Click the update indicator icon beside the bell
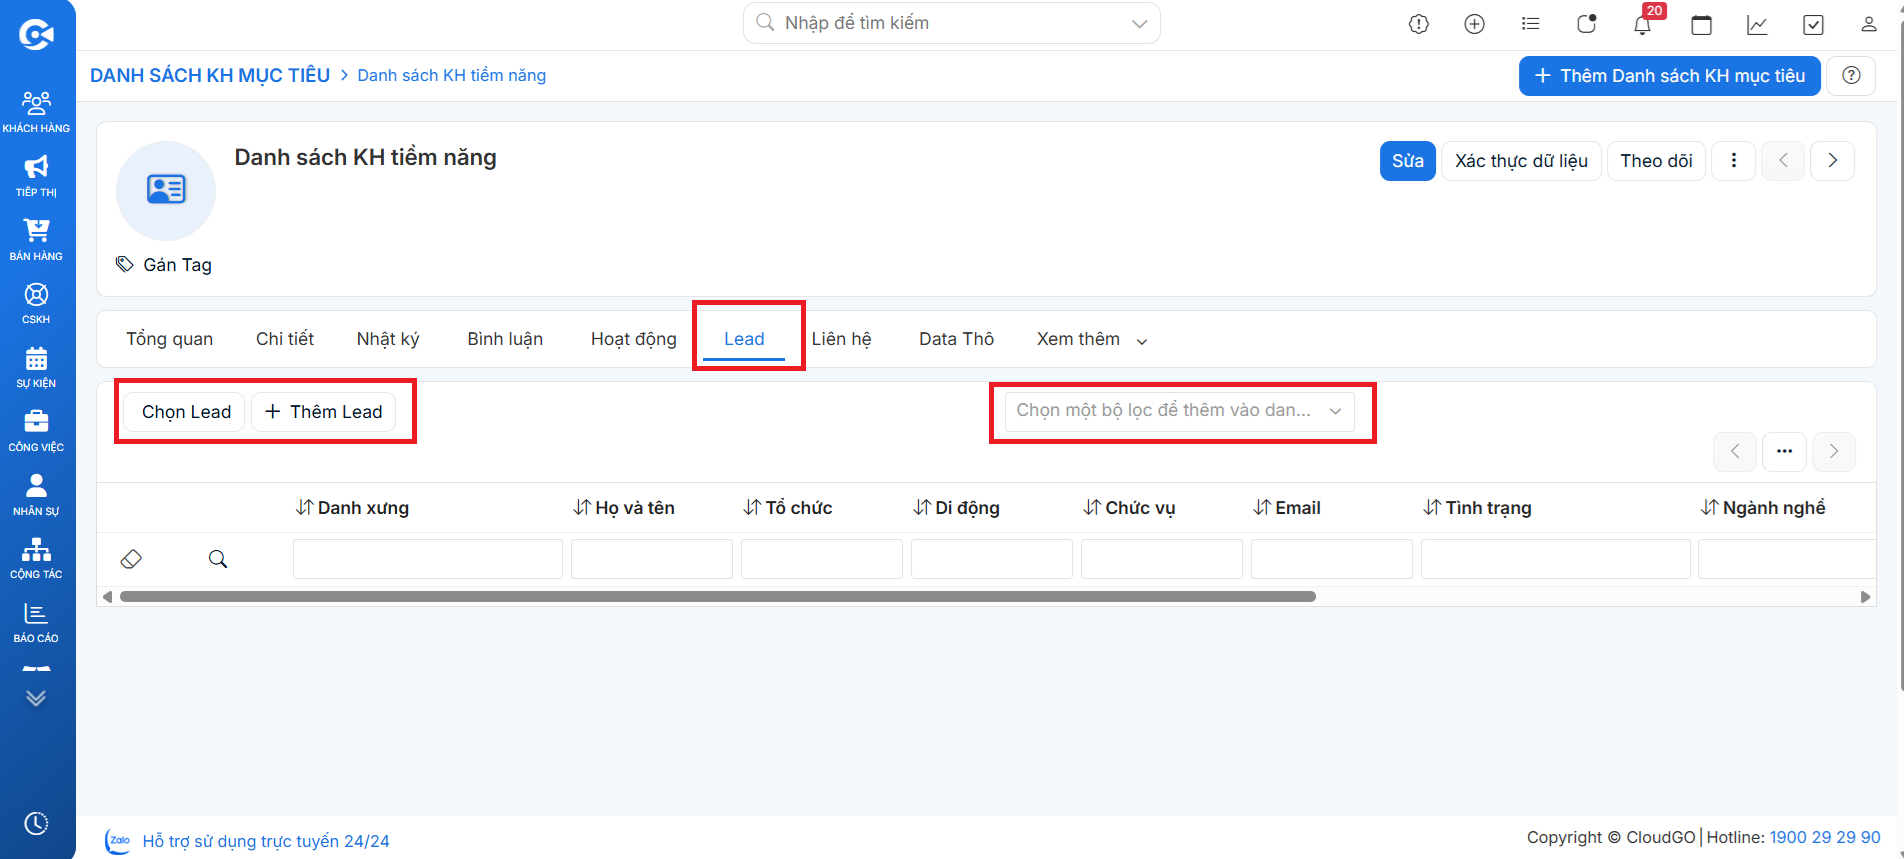This screenshot has height=859, width=1904. pyautogui.click(x=1586, y=24)
